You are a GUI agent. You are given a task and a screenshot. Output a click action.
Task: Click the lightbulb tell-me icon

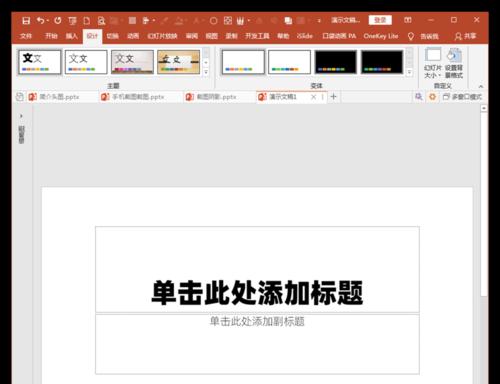click(411, 36)
